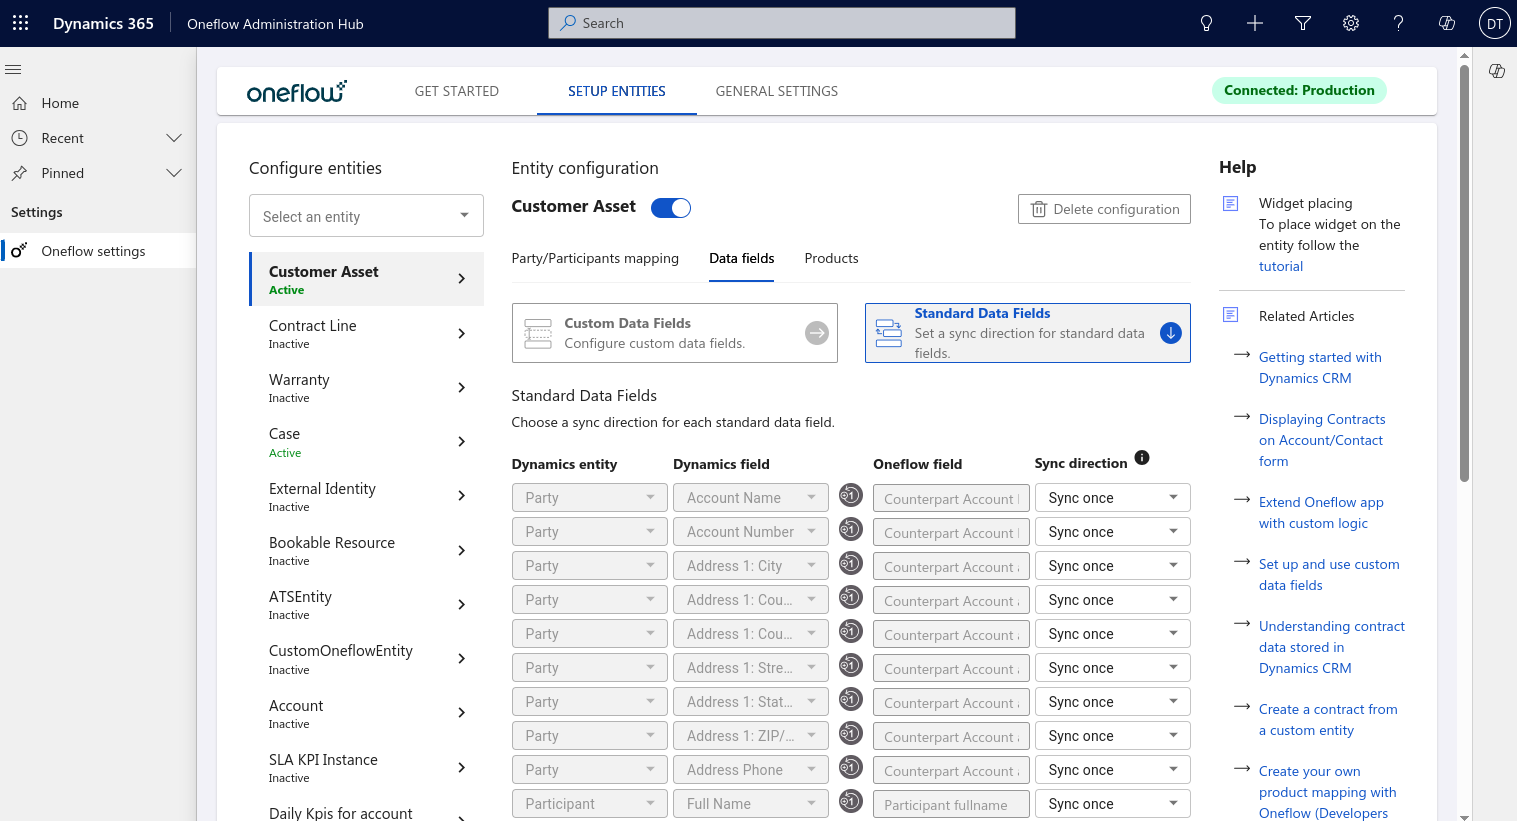
Task: Open Sync direction dropdown for Account Name
Action: pyautogui.click(x=1113, y=498)
